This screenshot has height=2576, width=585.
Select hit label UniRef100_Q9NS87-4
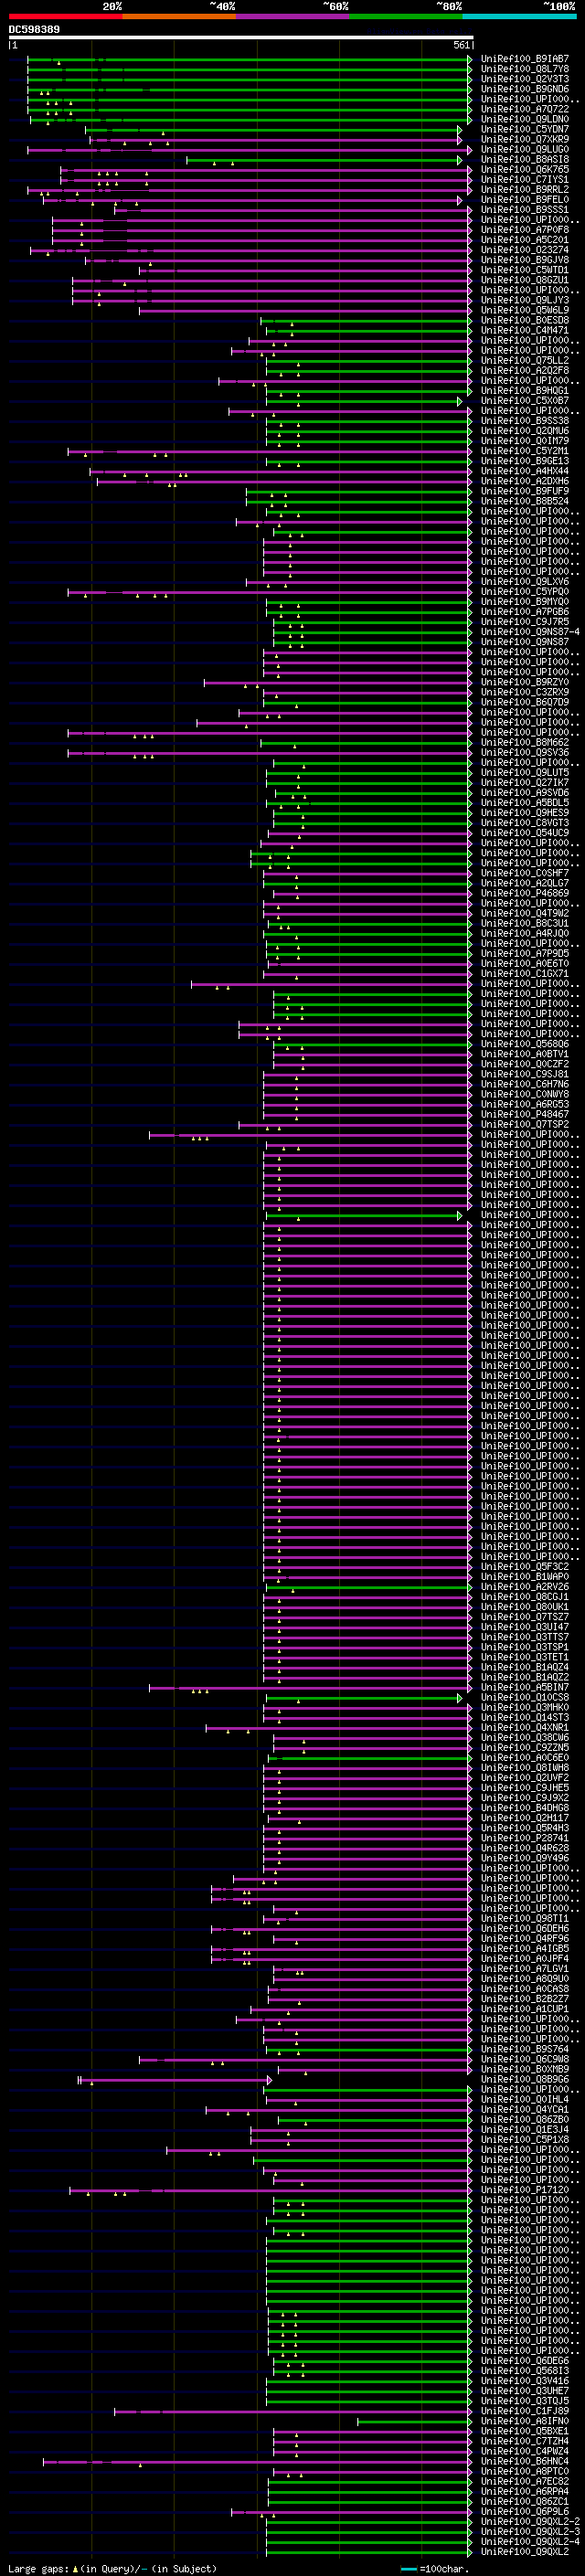530,632
